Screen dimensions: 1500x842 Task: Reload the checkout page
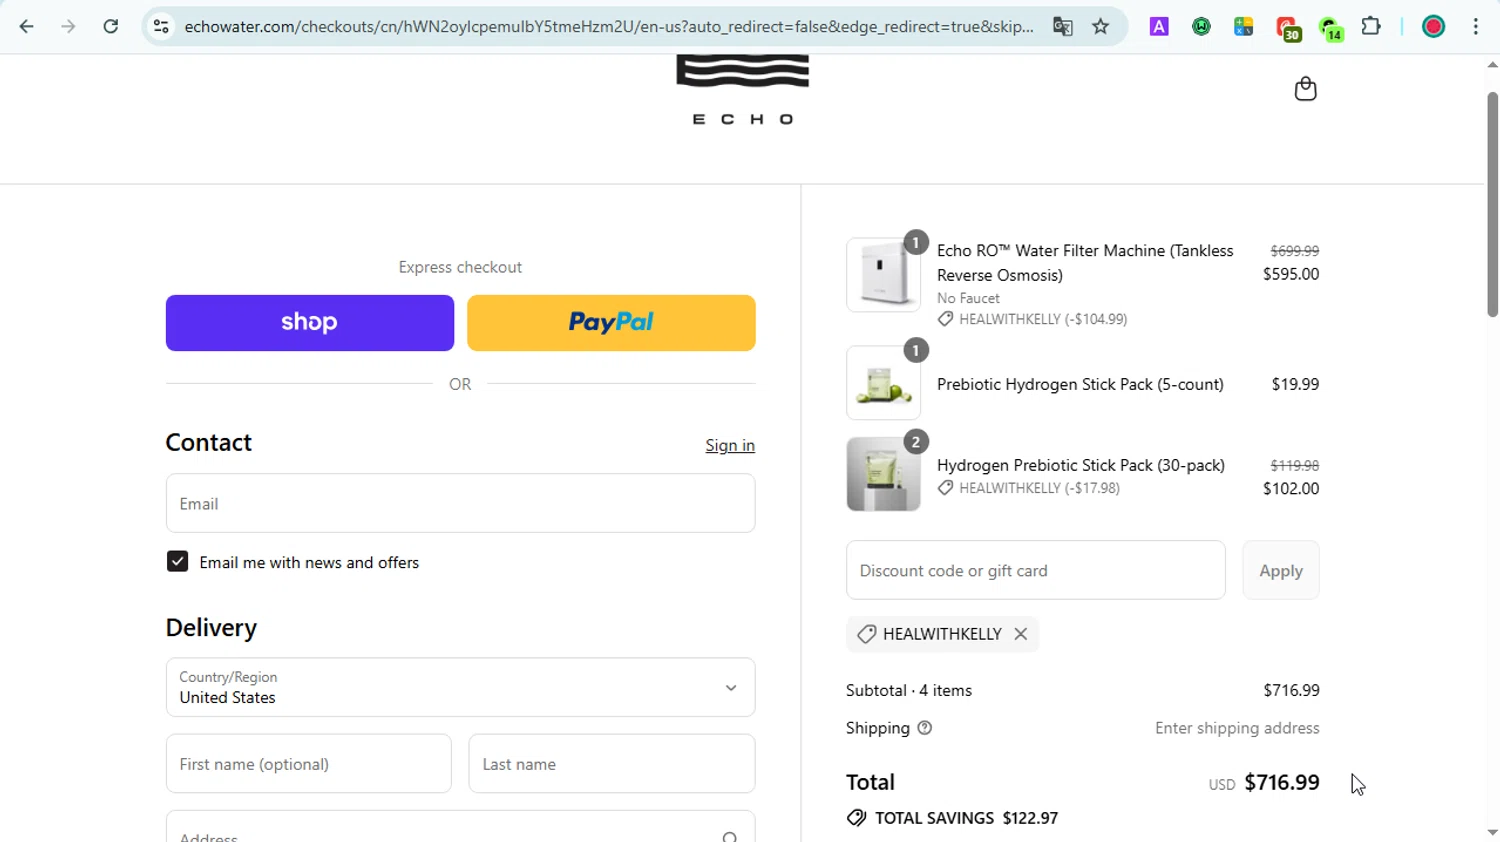tap(111, 27)
